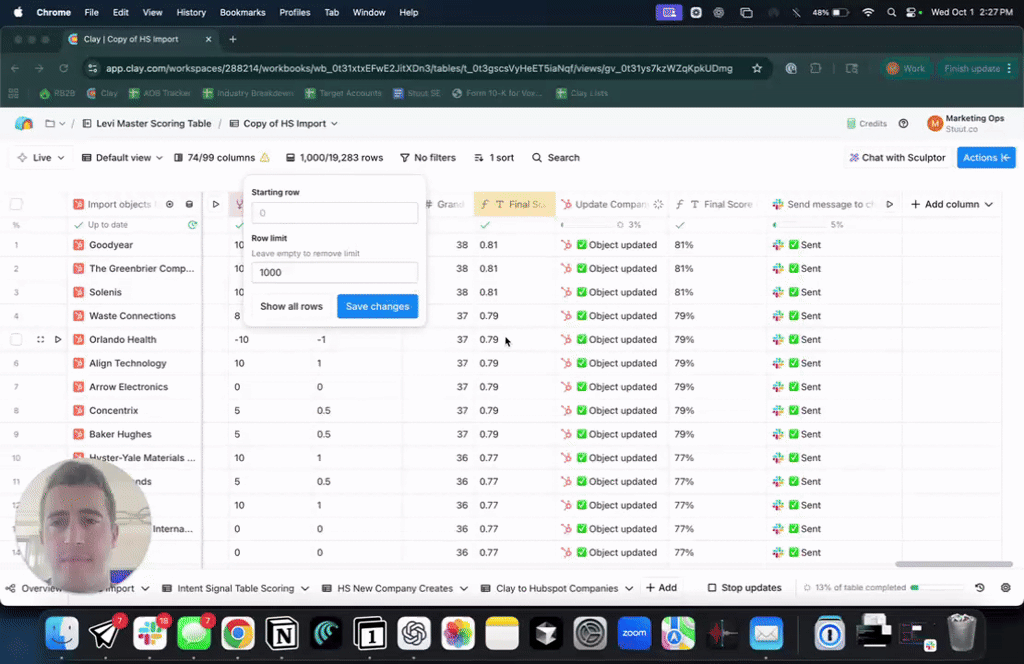Click the play icon on Orlando Health row

(x=58, y=340)
